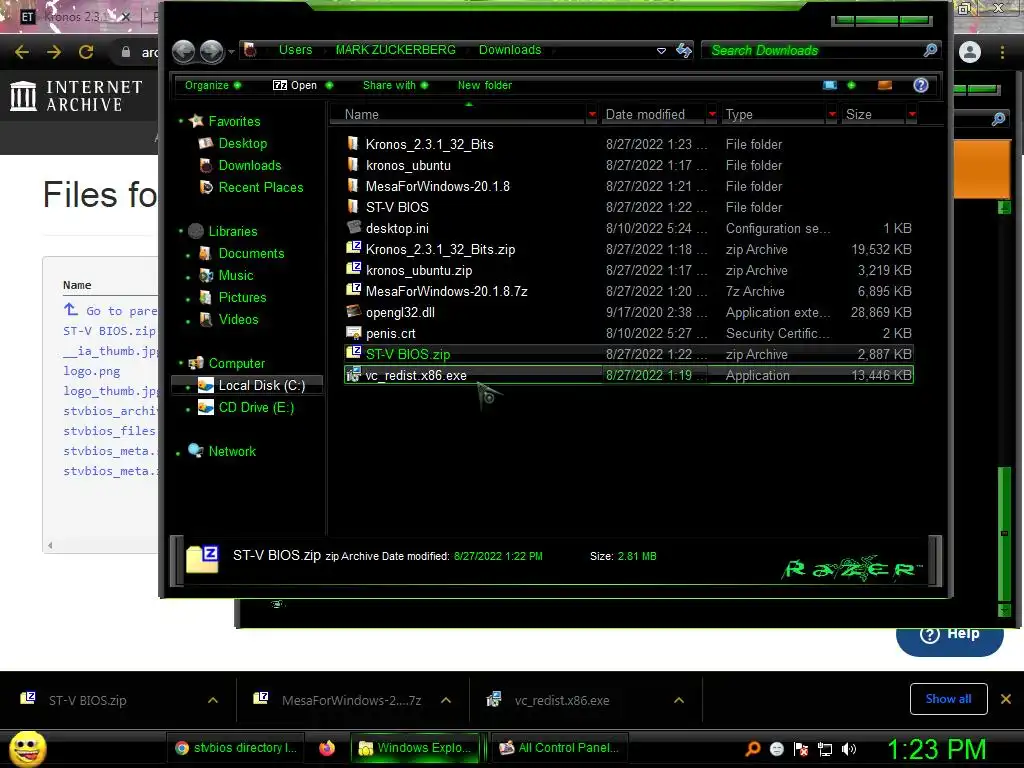
Task: Reload the Internet Archive page
Action: (x=86, y=52)
